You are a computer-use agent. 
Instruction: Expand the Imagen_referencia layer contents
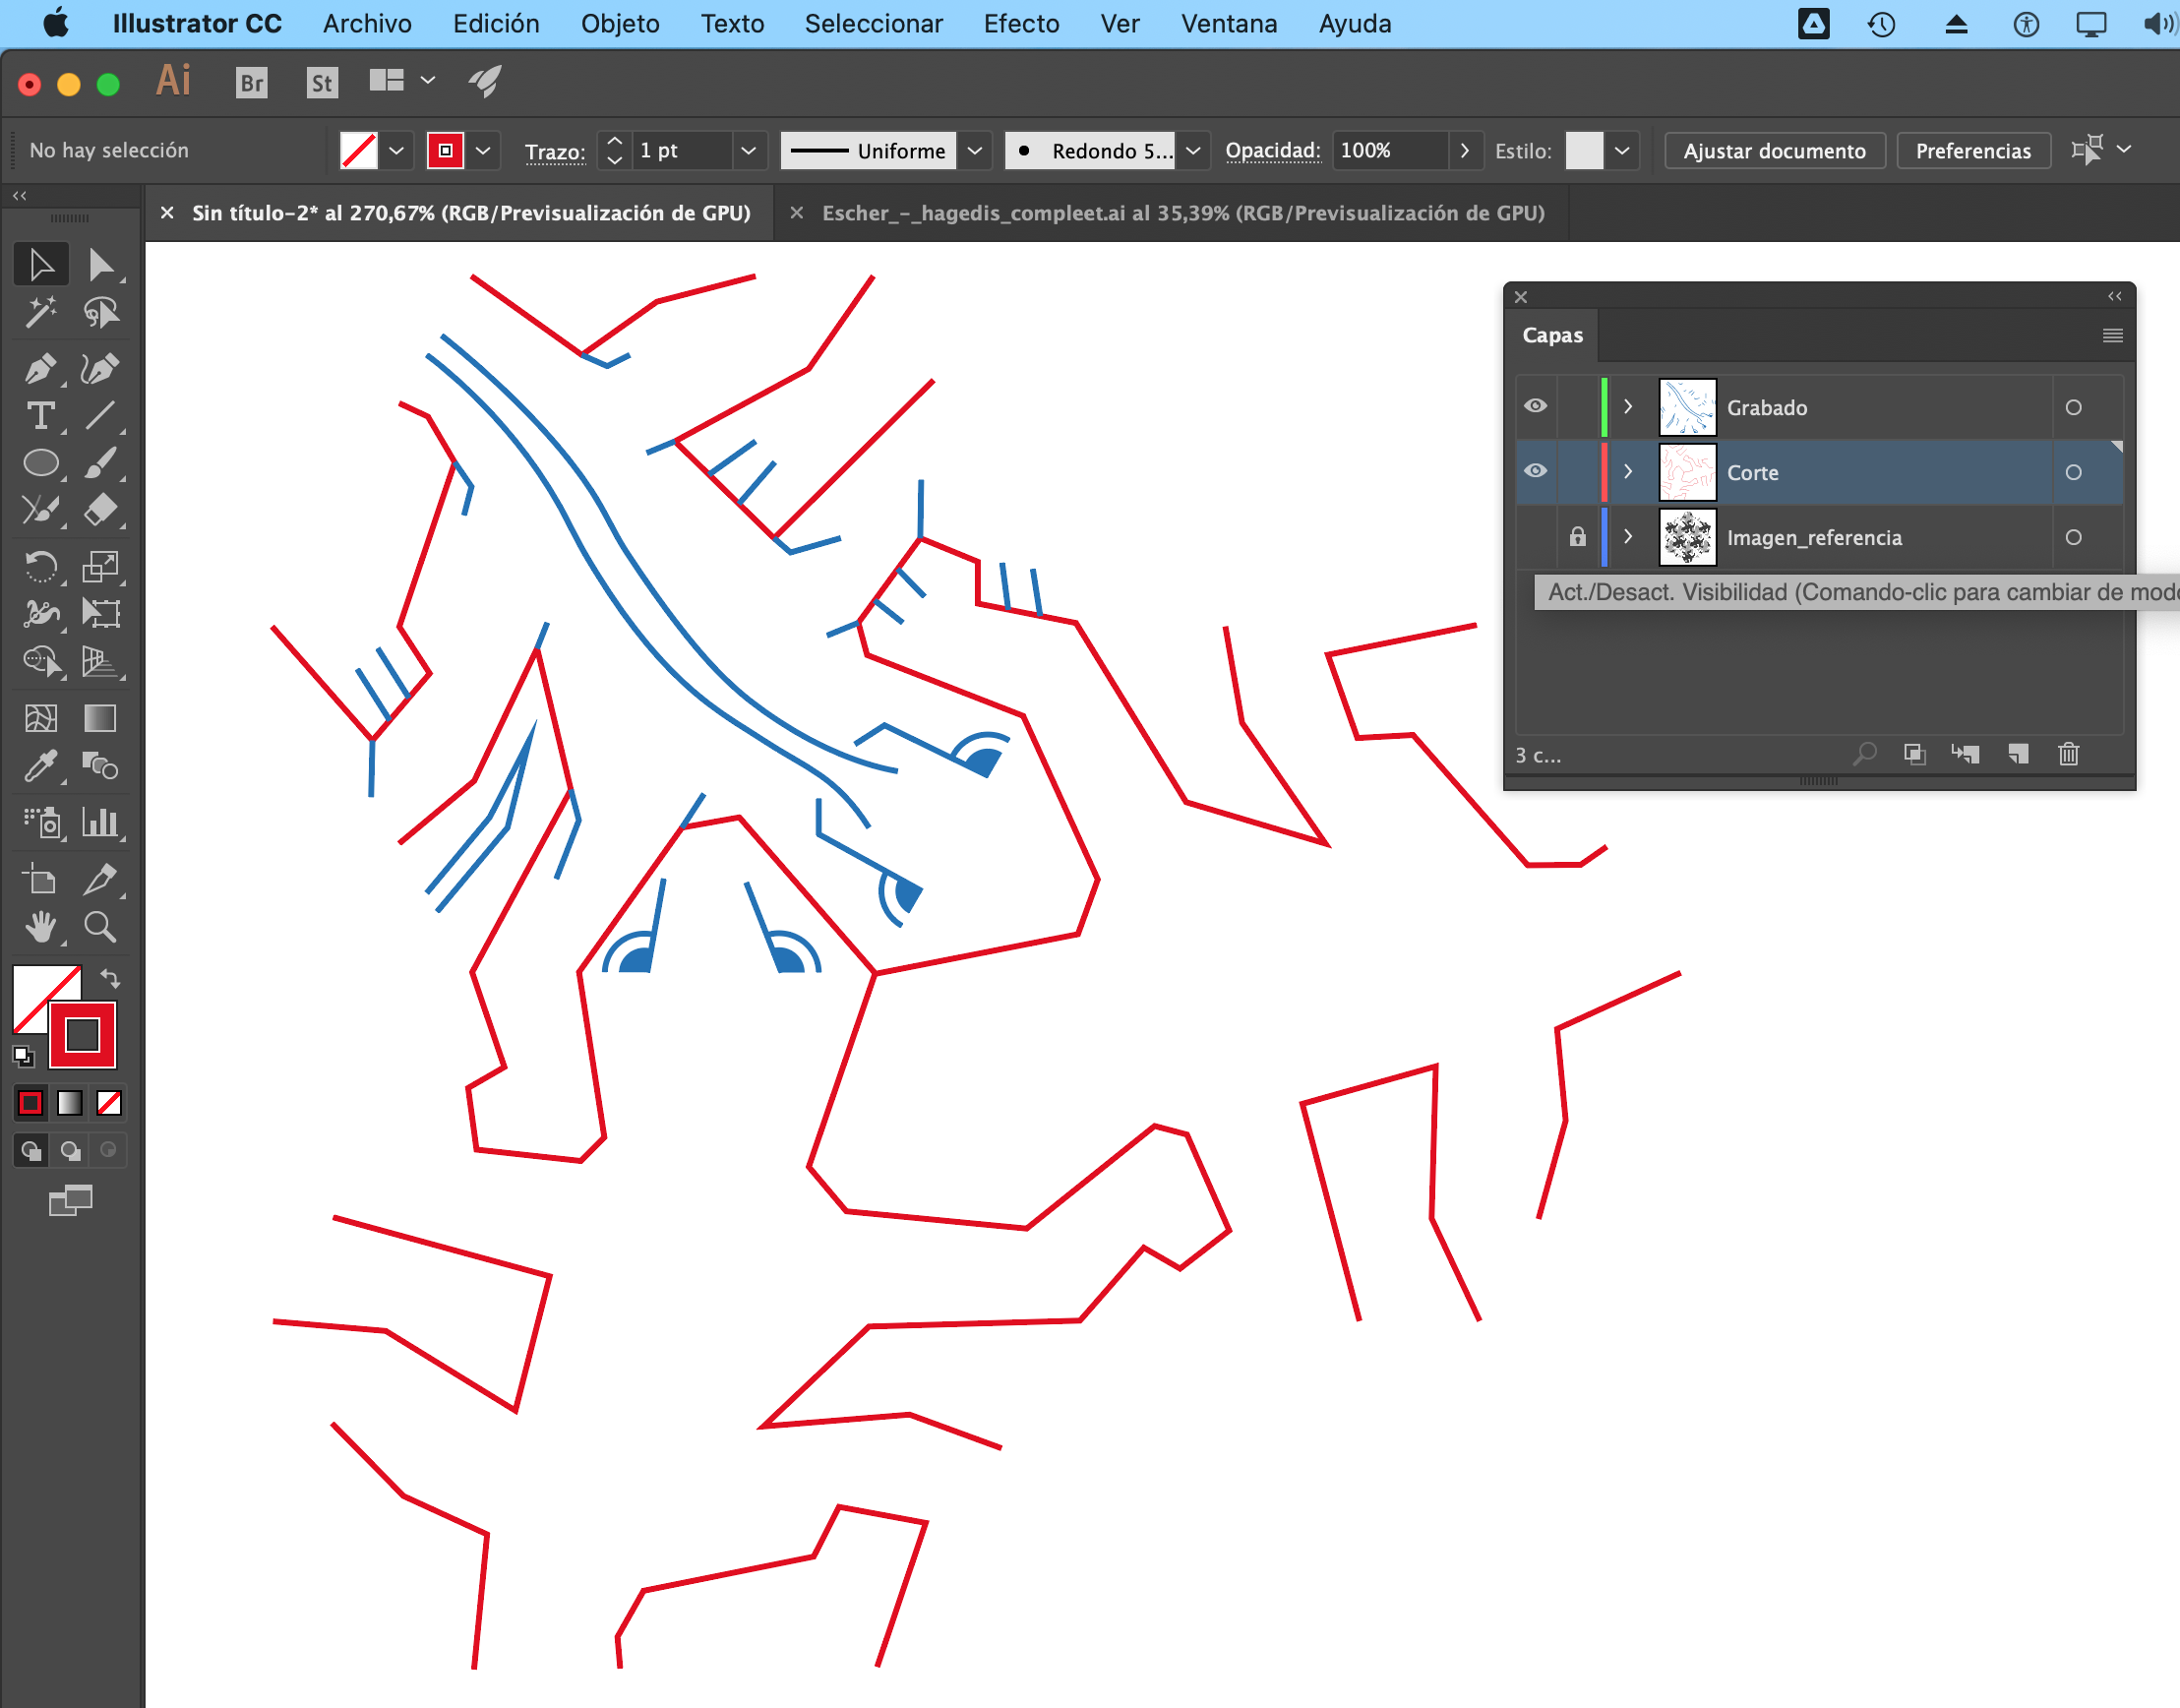click(1628, 537)
